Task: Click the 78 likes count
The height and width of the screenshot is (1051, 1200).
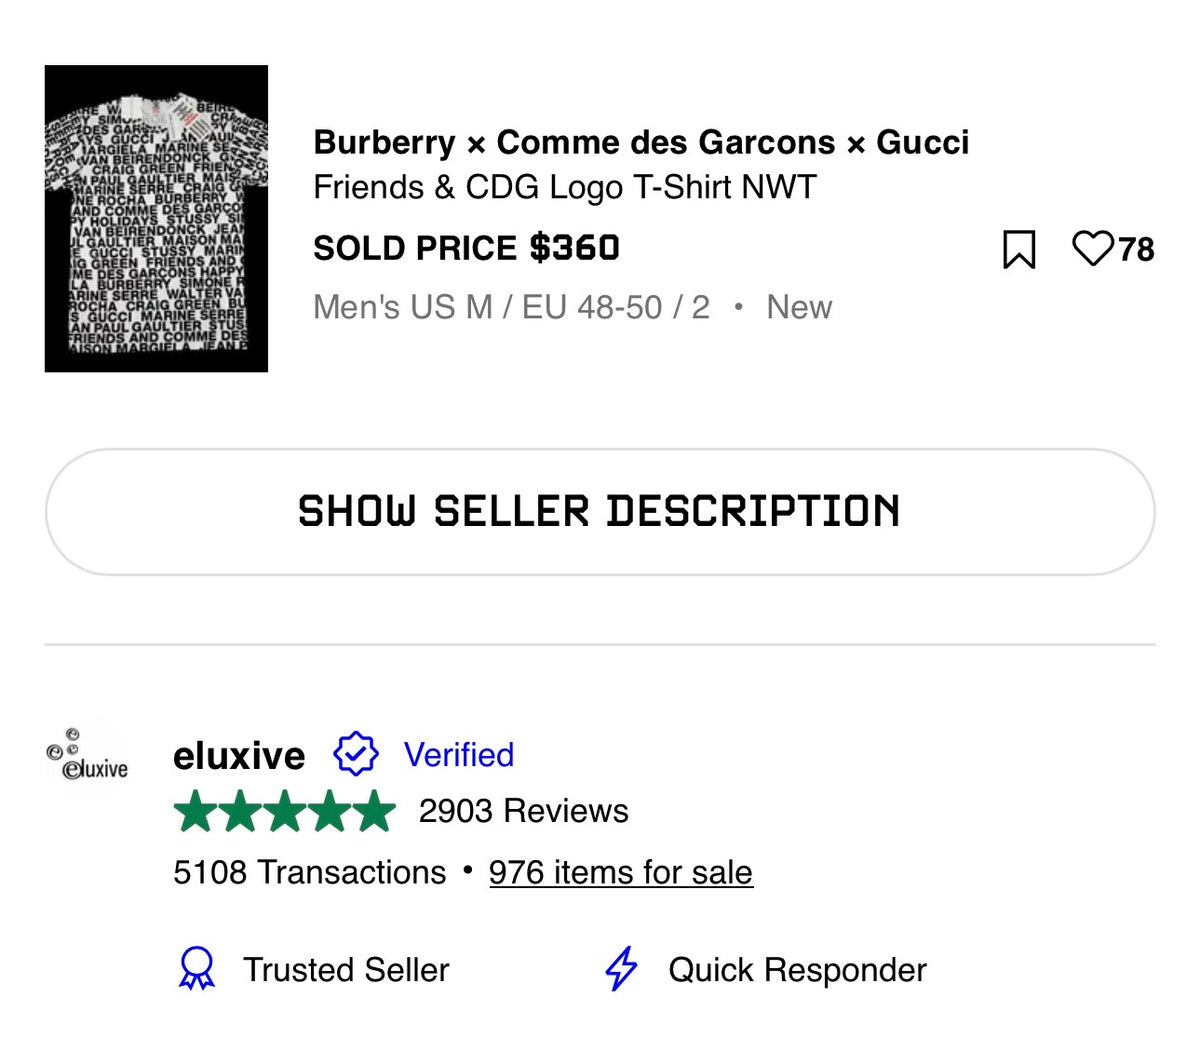Action: pos(1136,249)
